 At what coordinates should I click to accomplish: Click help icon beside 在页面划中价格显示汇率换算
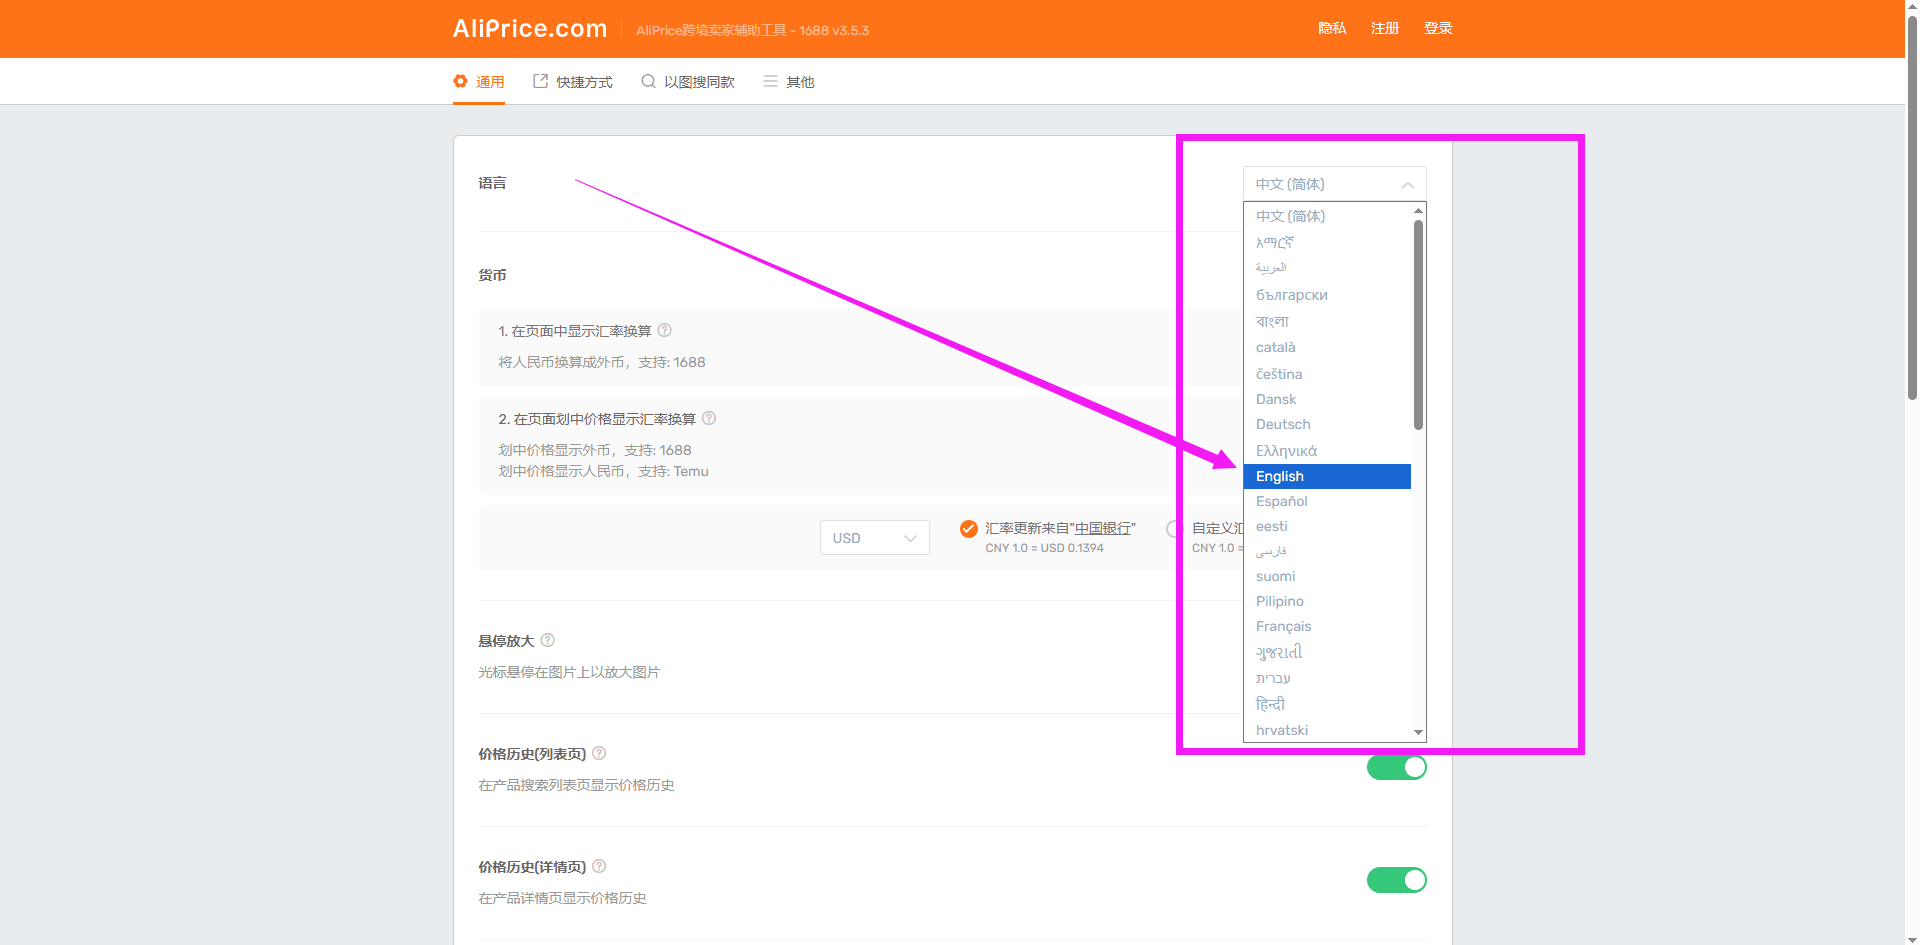point(709,418)
